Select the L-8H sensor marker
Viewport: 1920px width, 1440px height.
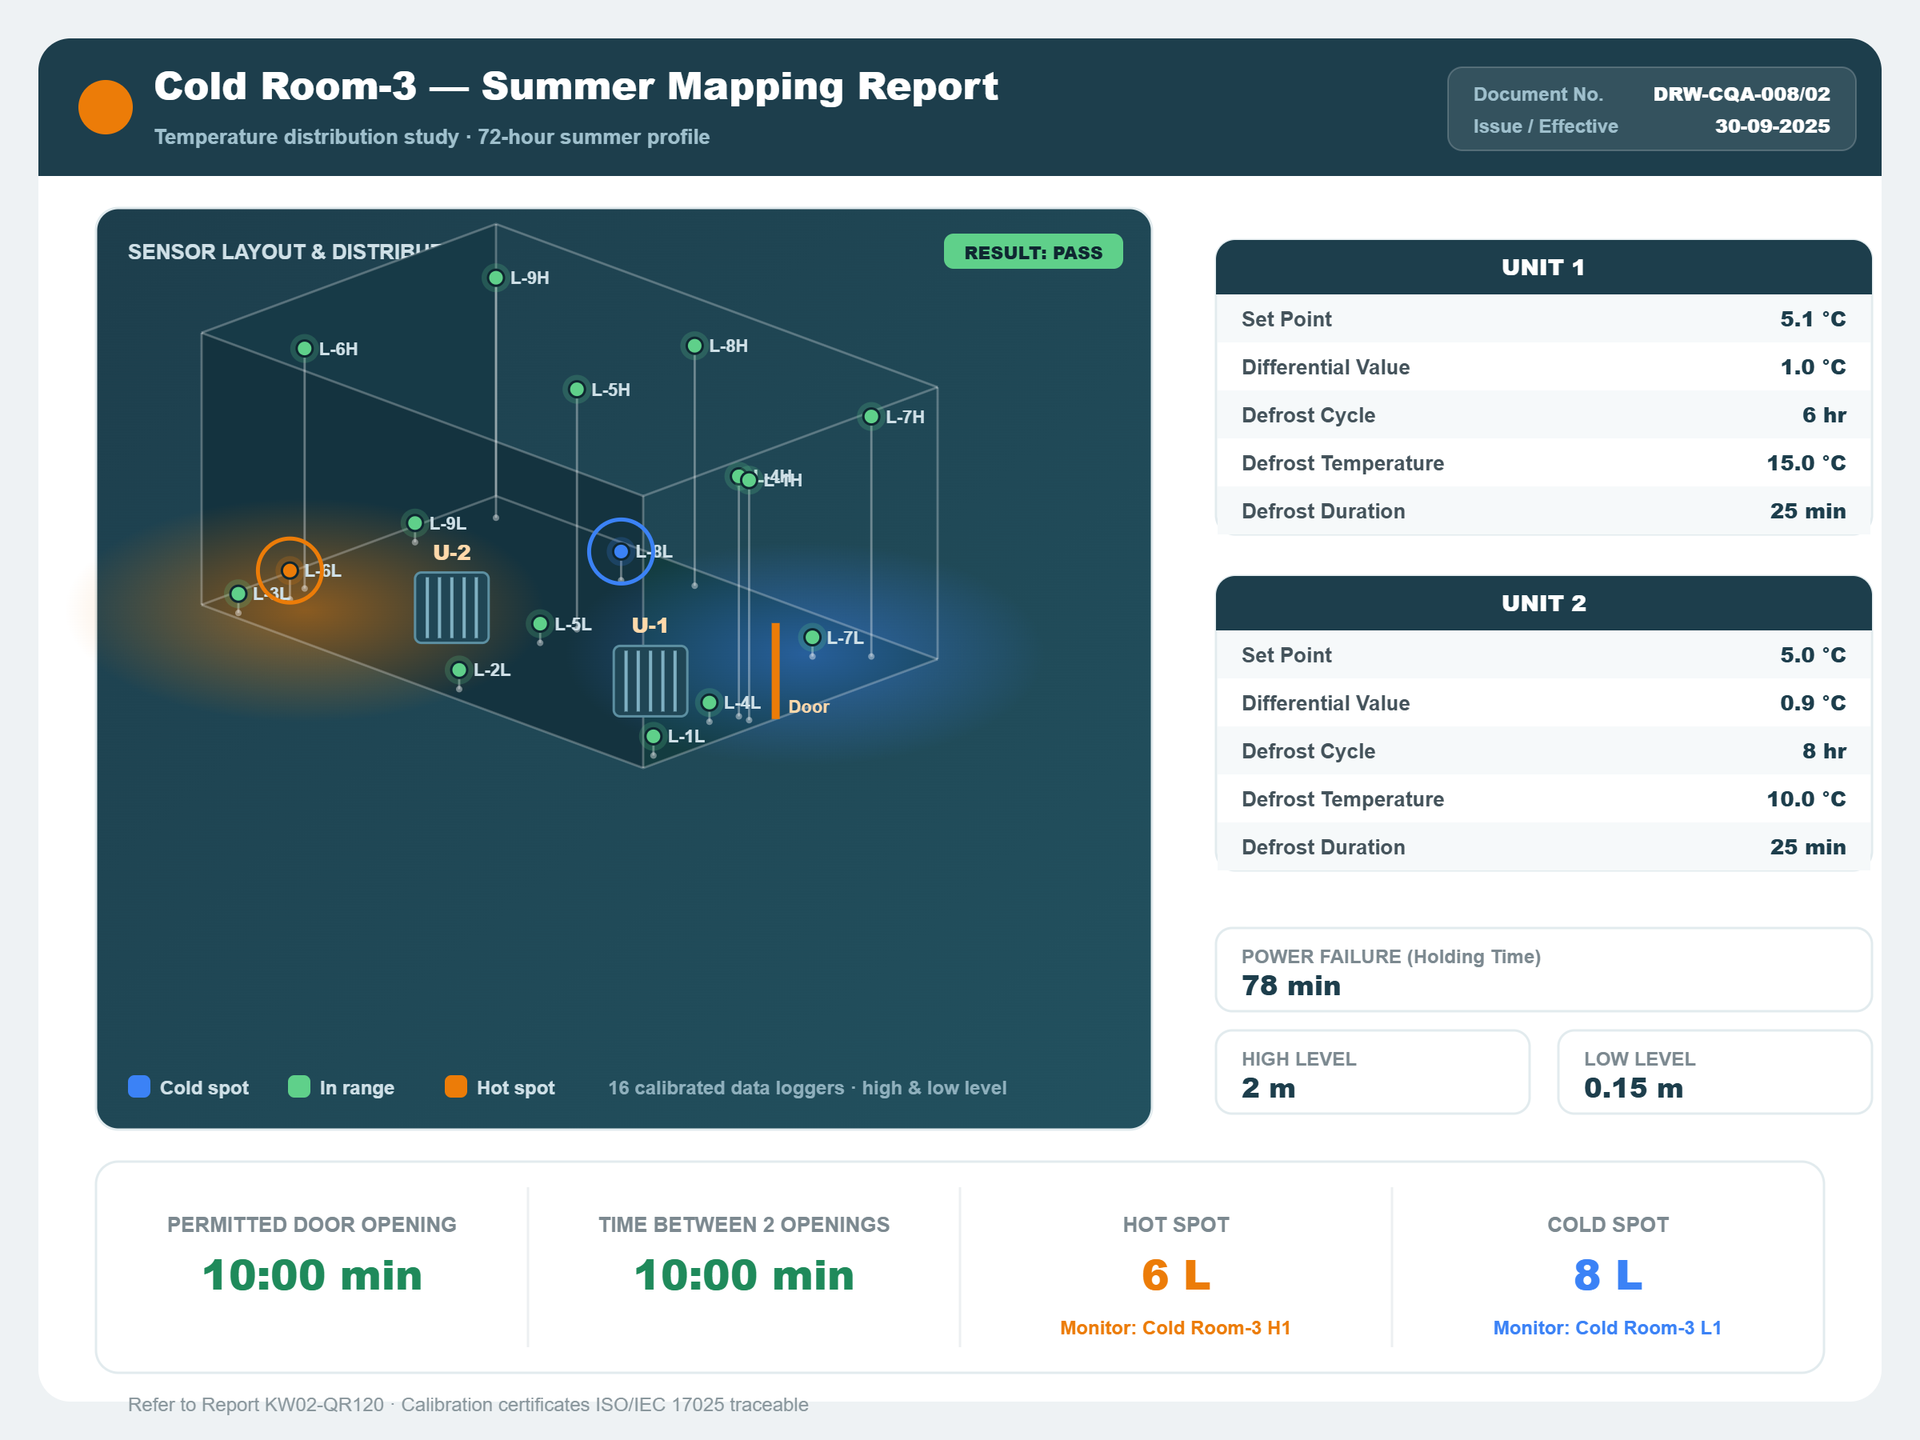(694, 346)
